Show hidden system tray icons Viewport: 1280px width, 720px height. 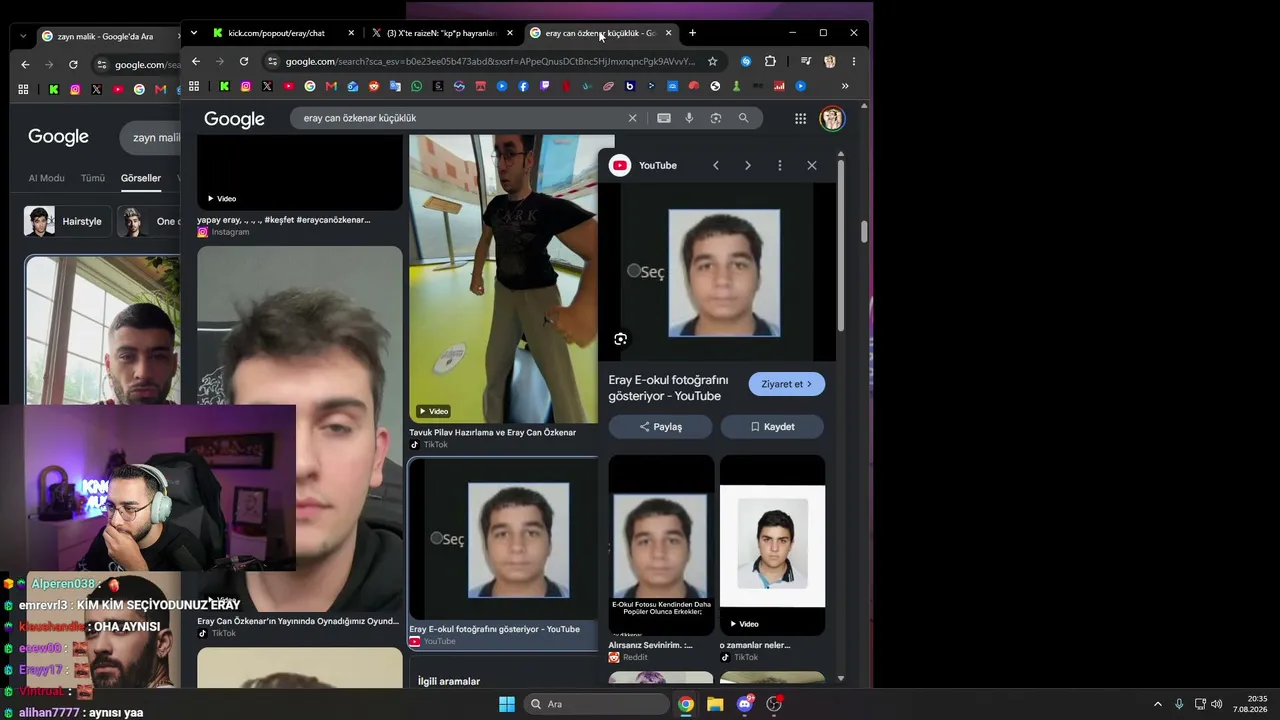1158,704
